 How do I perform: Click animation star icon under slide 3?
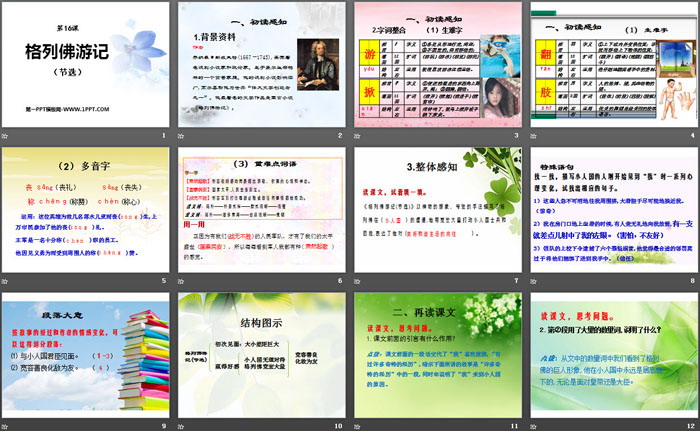click(358, 135)
